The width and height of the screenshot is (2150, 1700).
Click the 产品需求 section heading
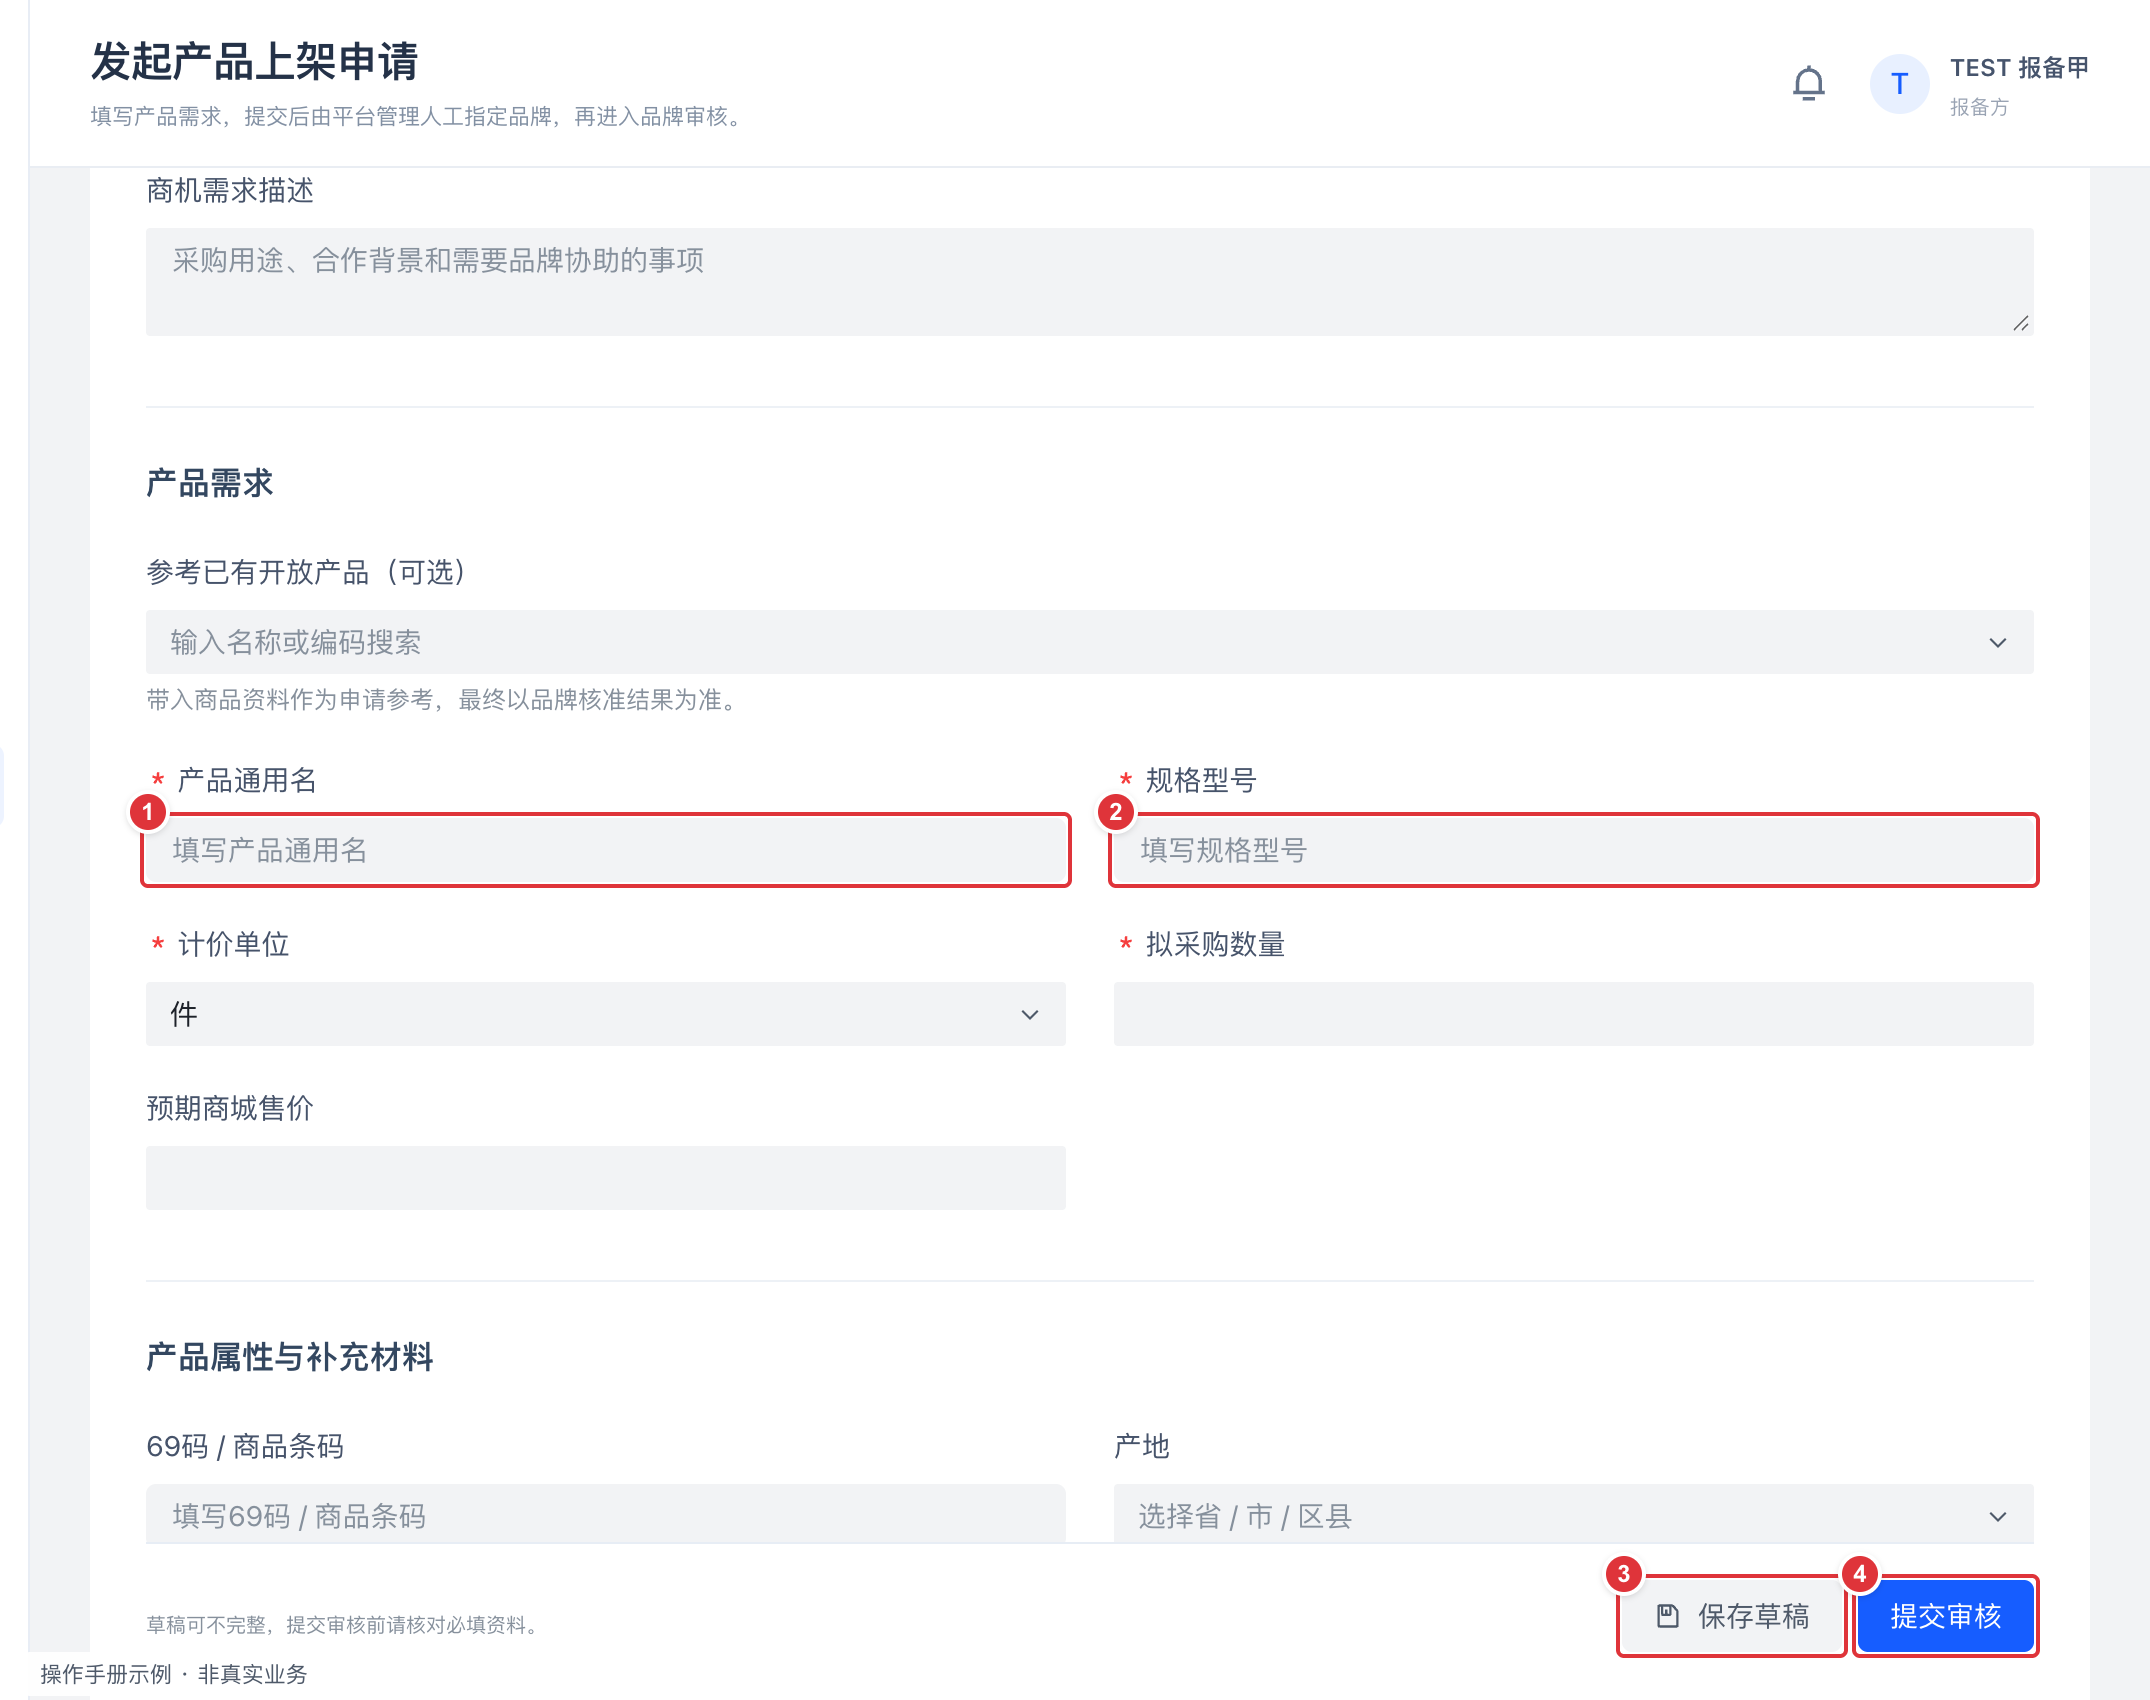coord(209,483)
